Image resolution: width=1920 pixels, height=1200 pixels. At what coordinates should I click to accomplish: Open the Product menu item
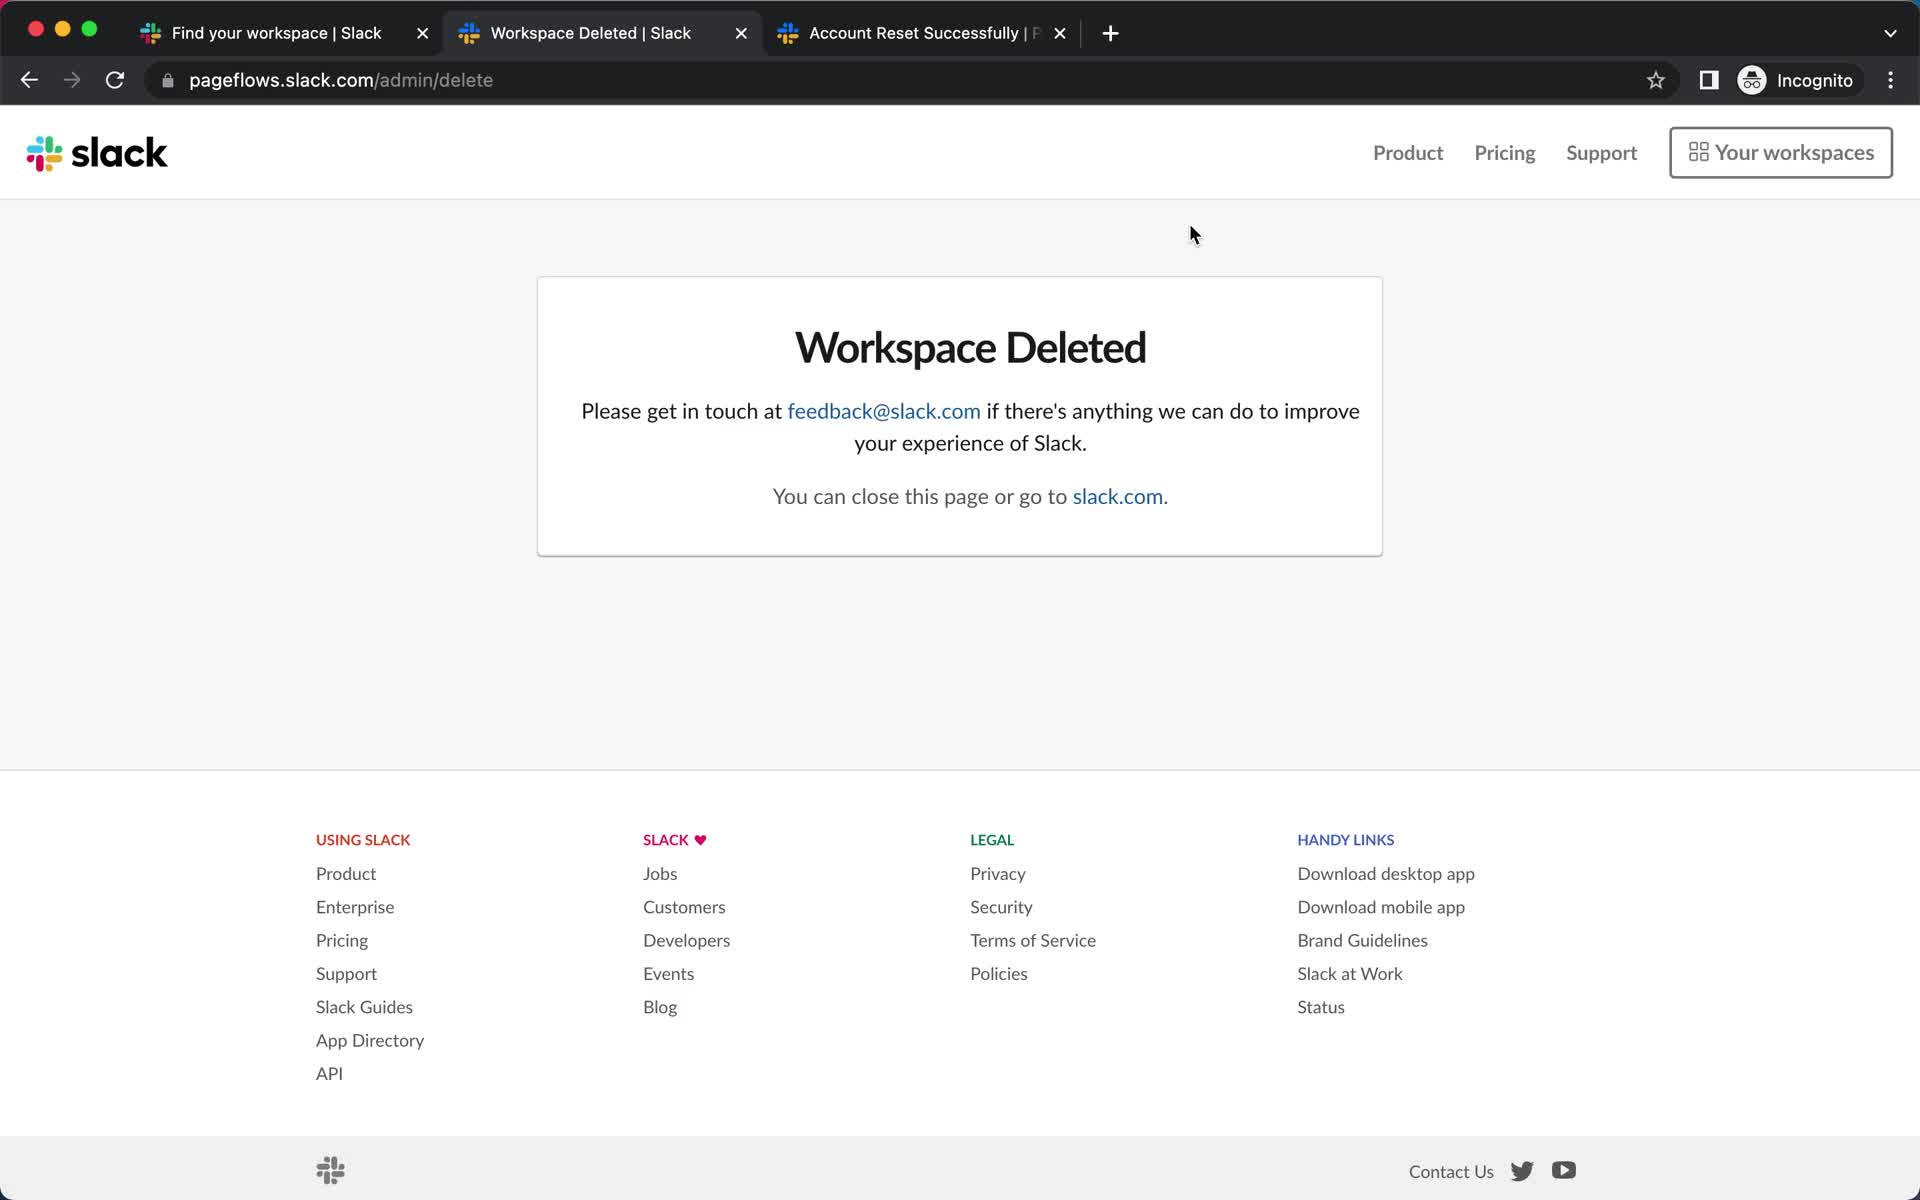click(x=1409, y=153)
